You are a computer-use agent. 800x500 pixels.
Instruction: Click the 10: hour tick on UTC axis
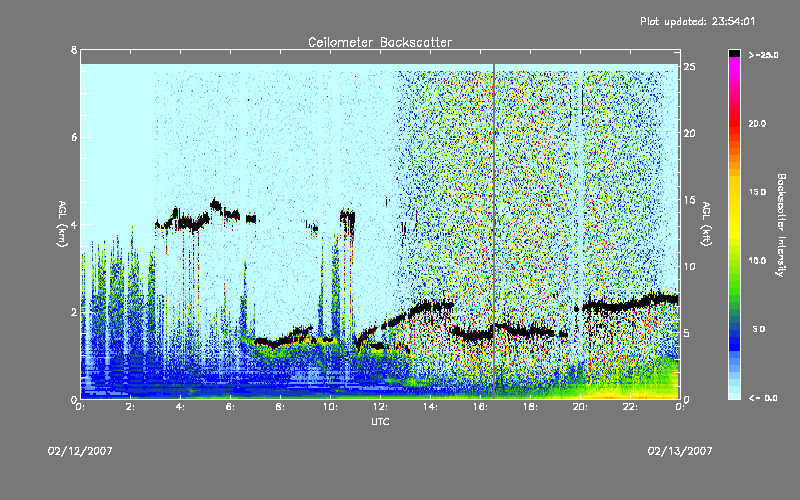point(331,407)
